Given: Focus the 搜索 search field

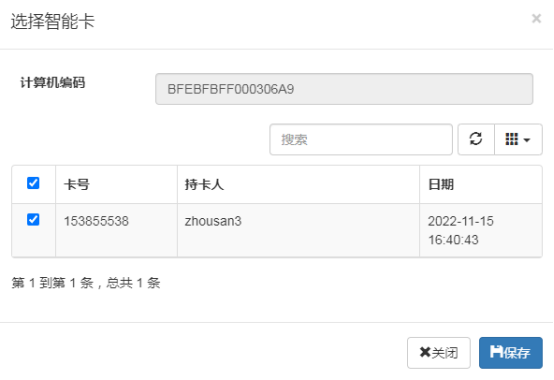Looking at the screenshot, I should point(361,139).
